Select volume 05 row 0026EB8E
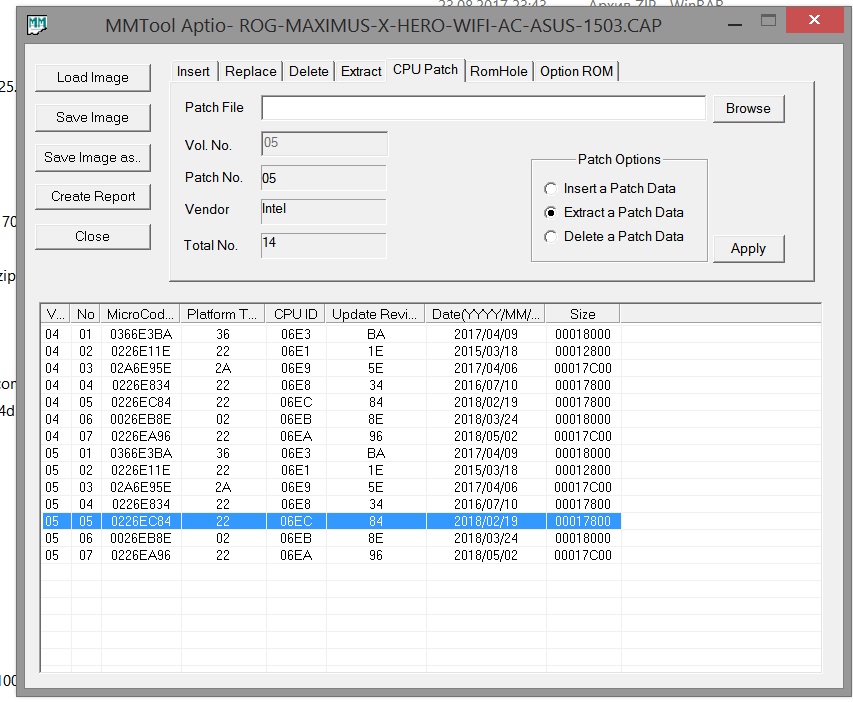The width and height of the screenshot is (853, 702). pos(331,538)
